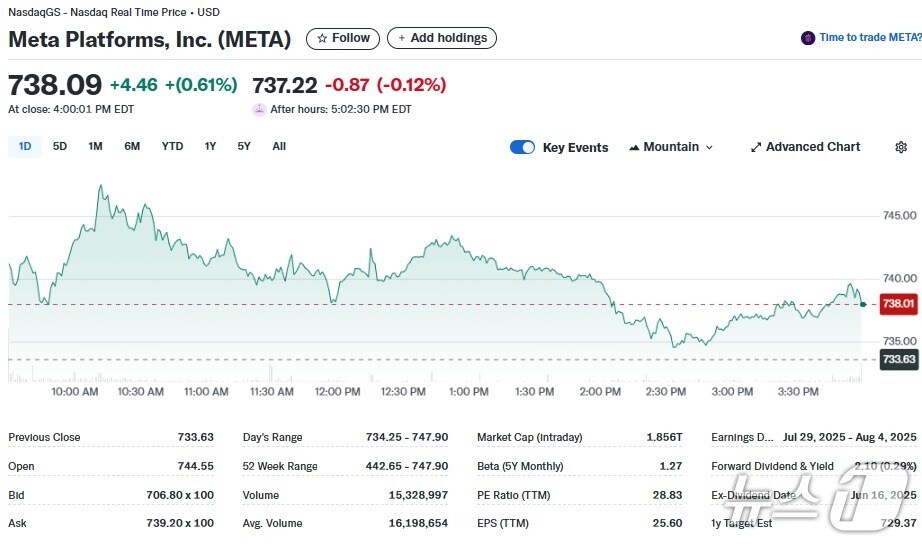This screenshot has height=545, width=922.
Task: Toggle the Key Events switch
Action: pyautogui.click(x=522, y=147)
